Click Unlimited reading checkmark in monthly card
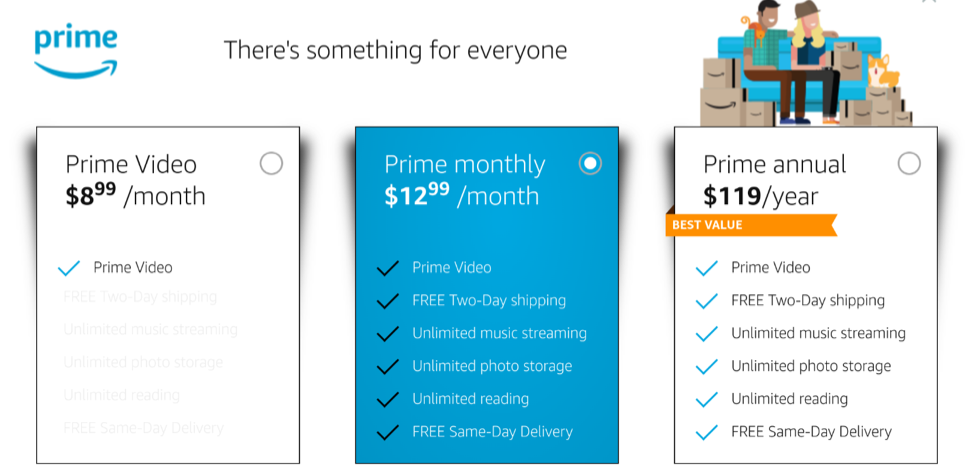 (x=387, y=399)
